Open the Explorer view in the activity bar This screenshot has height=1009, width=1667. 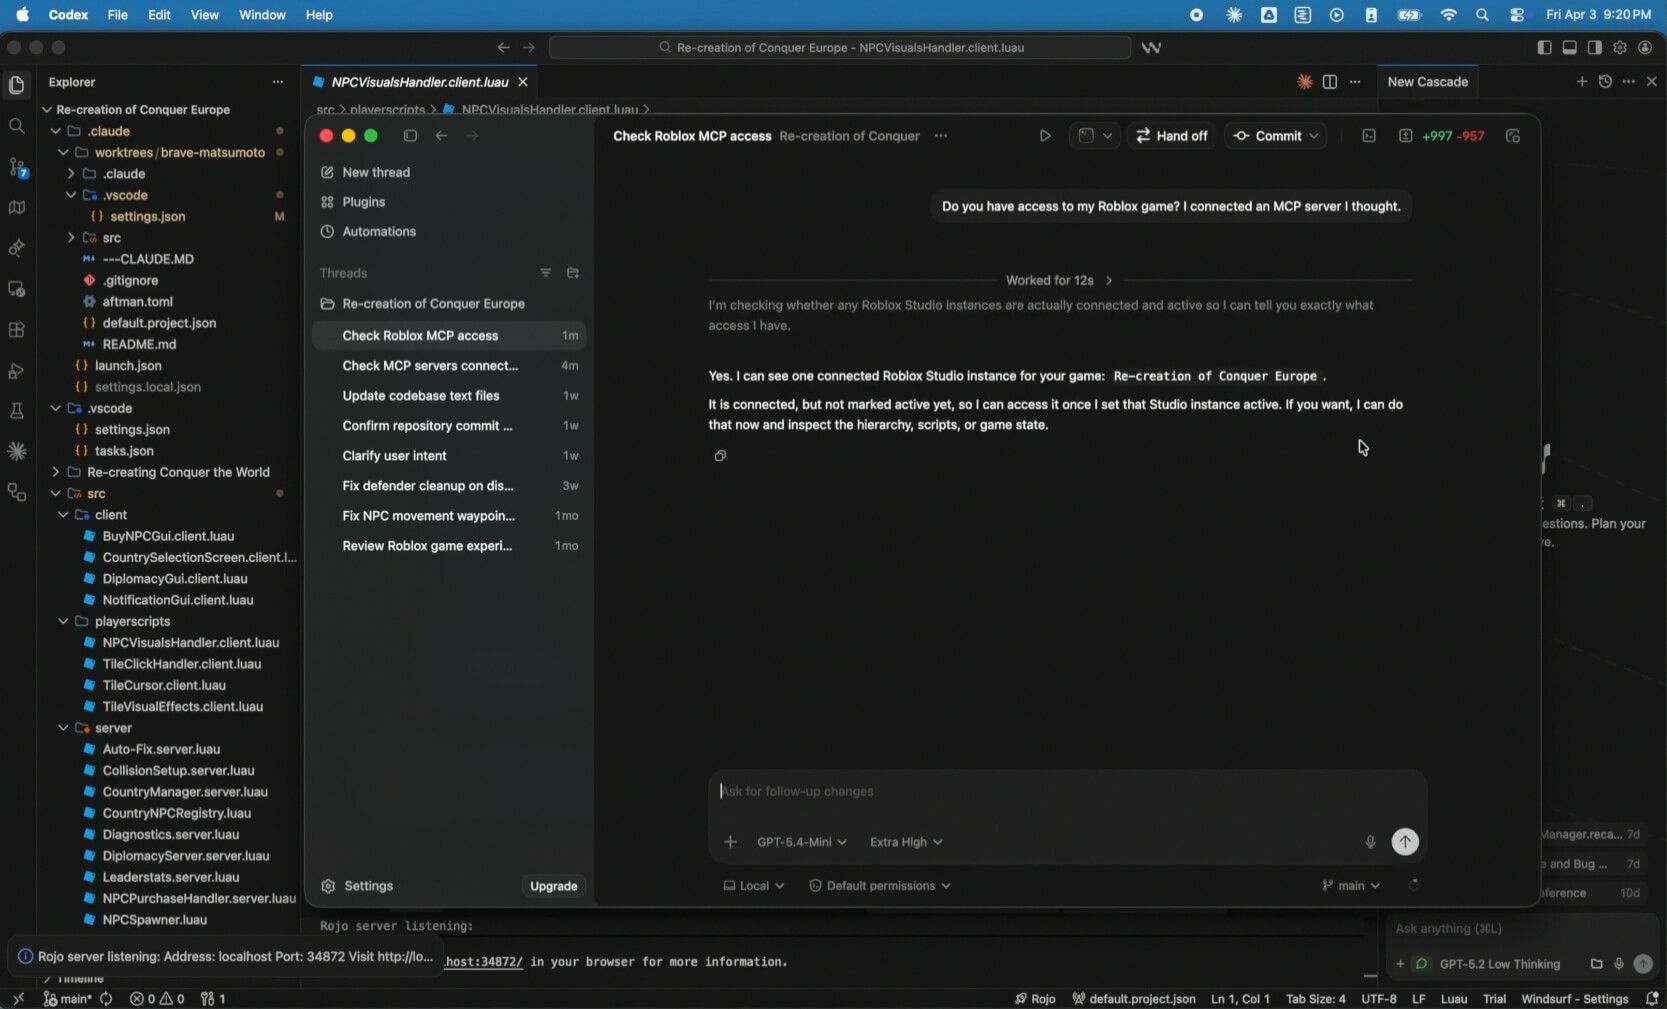[x=17, y=85]
